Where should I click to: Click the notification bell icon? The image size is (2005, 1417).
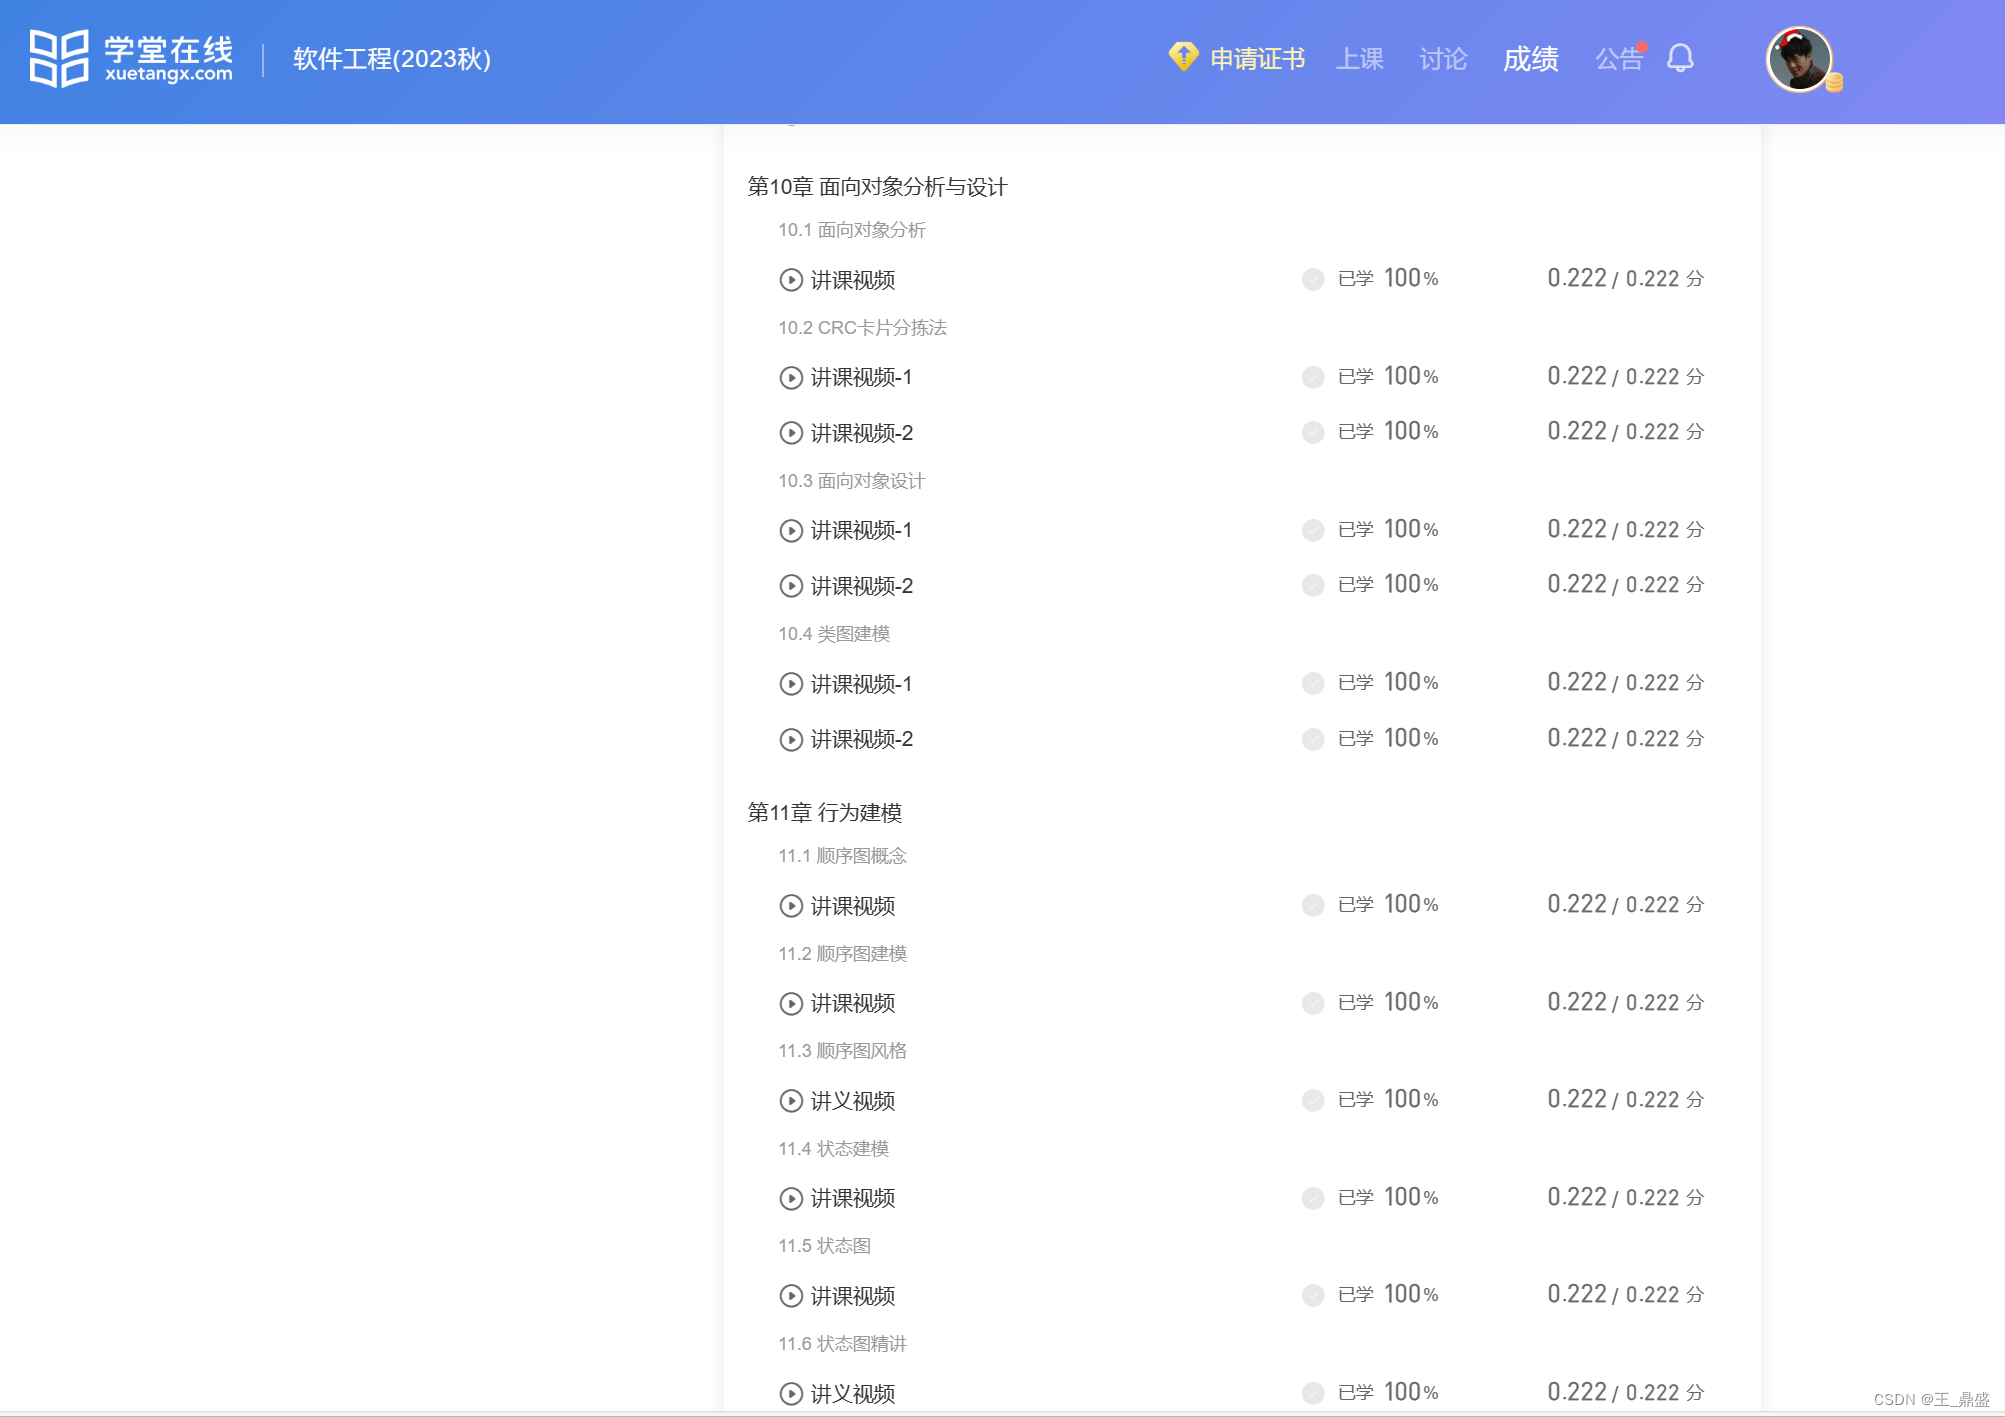(1680, 58)
